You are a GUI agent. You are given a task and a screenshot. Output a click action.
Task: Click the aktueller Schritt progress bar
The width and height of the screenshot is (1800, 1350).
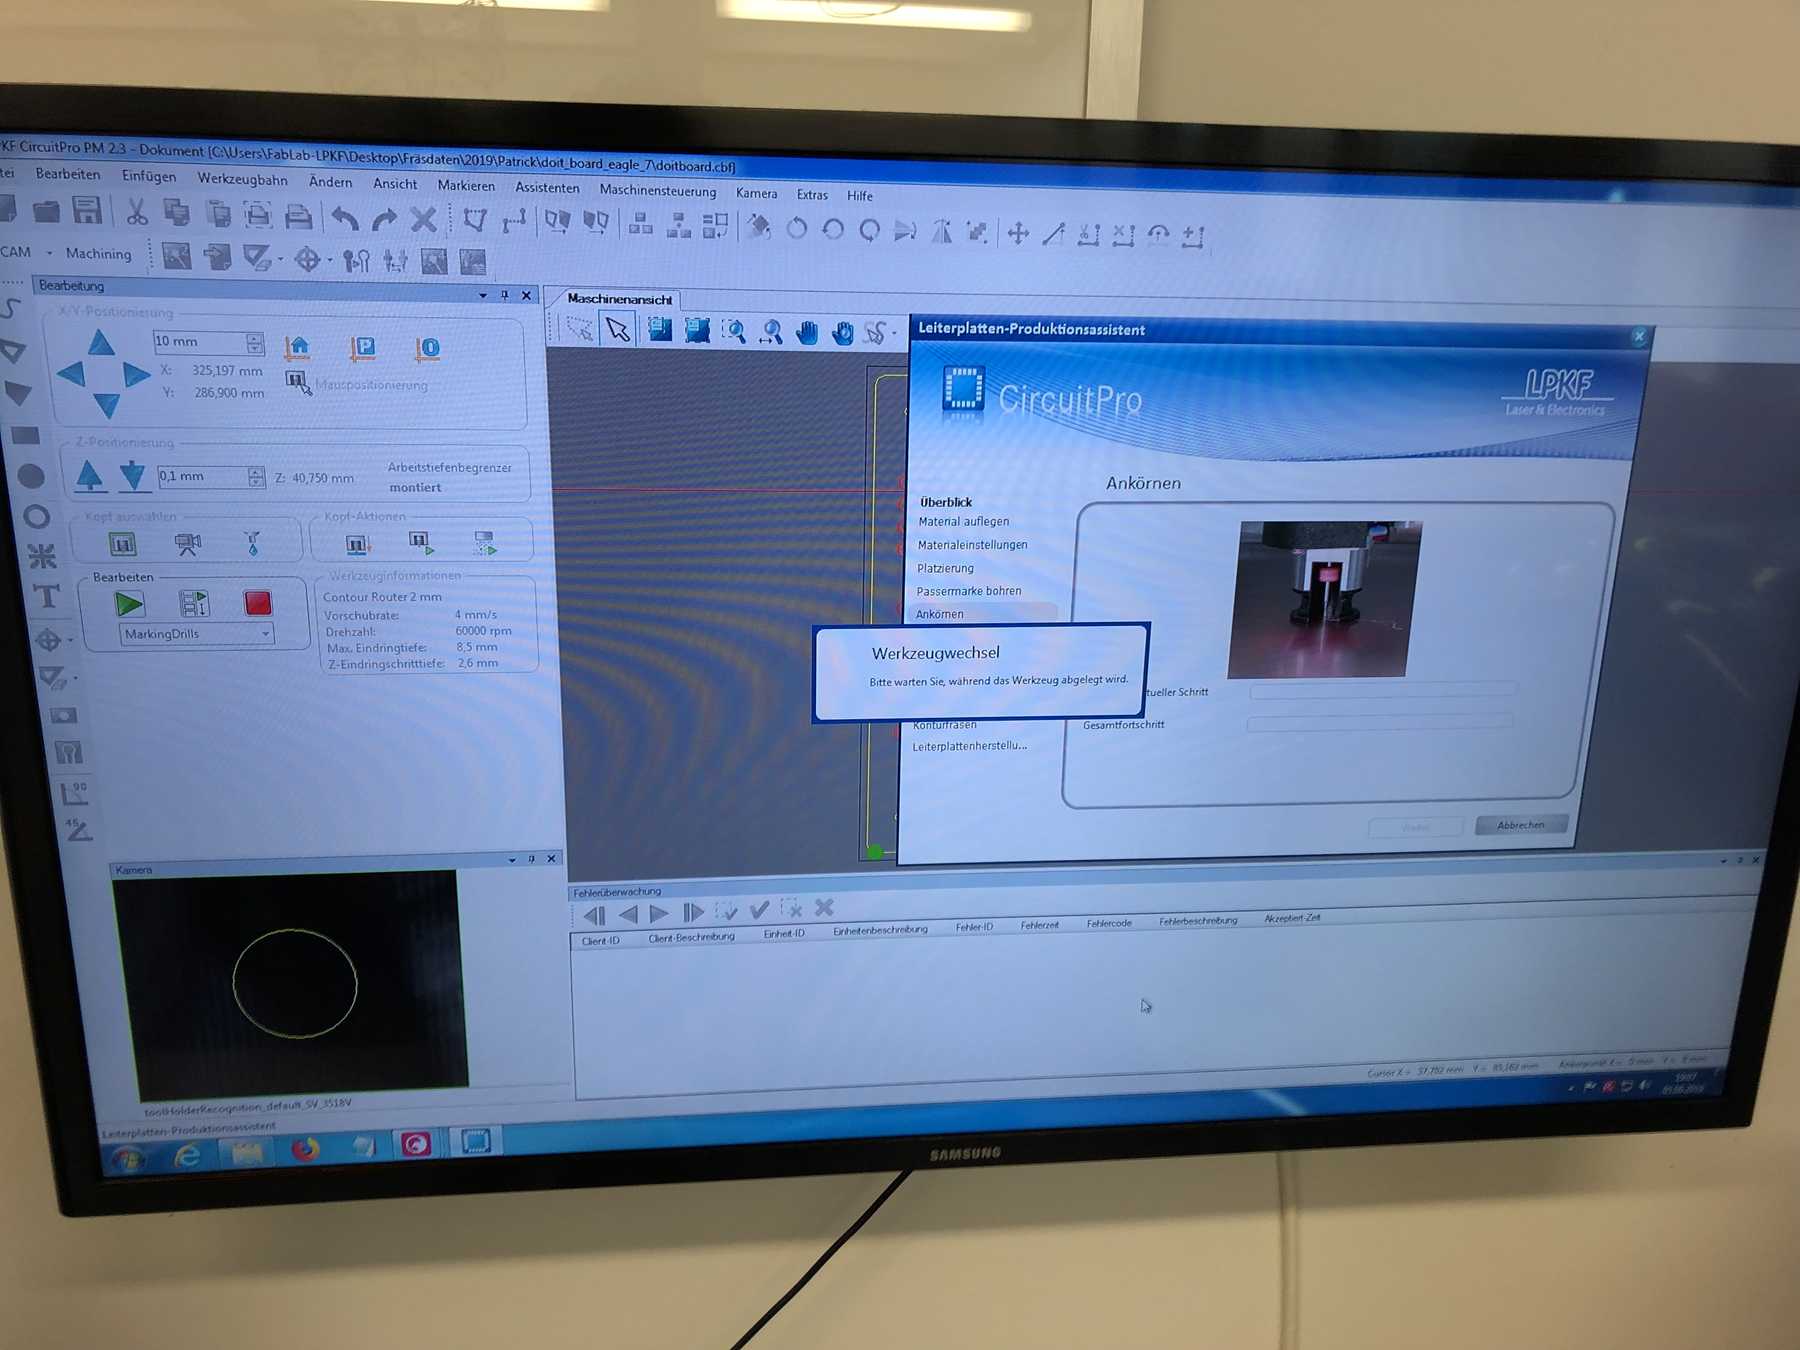pos(1384,689)
